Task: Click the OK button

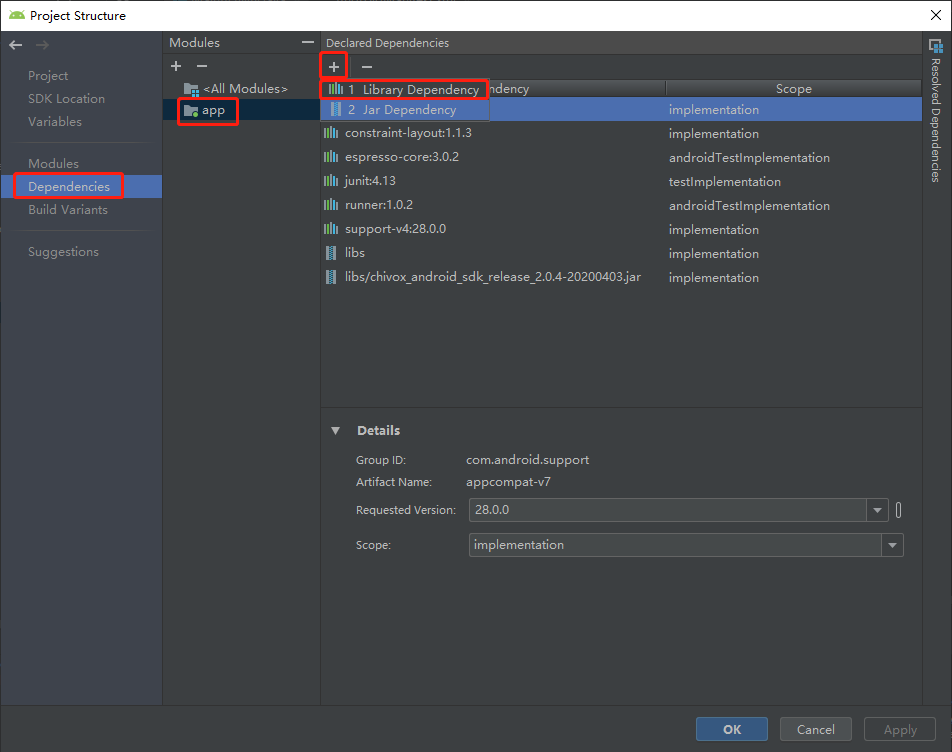Action: 732,730
